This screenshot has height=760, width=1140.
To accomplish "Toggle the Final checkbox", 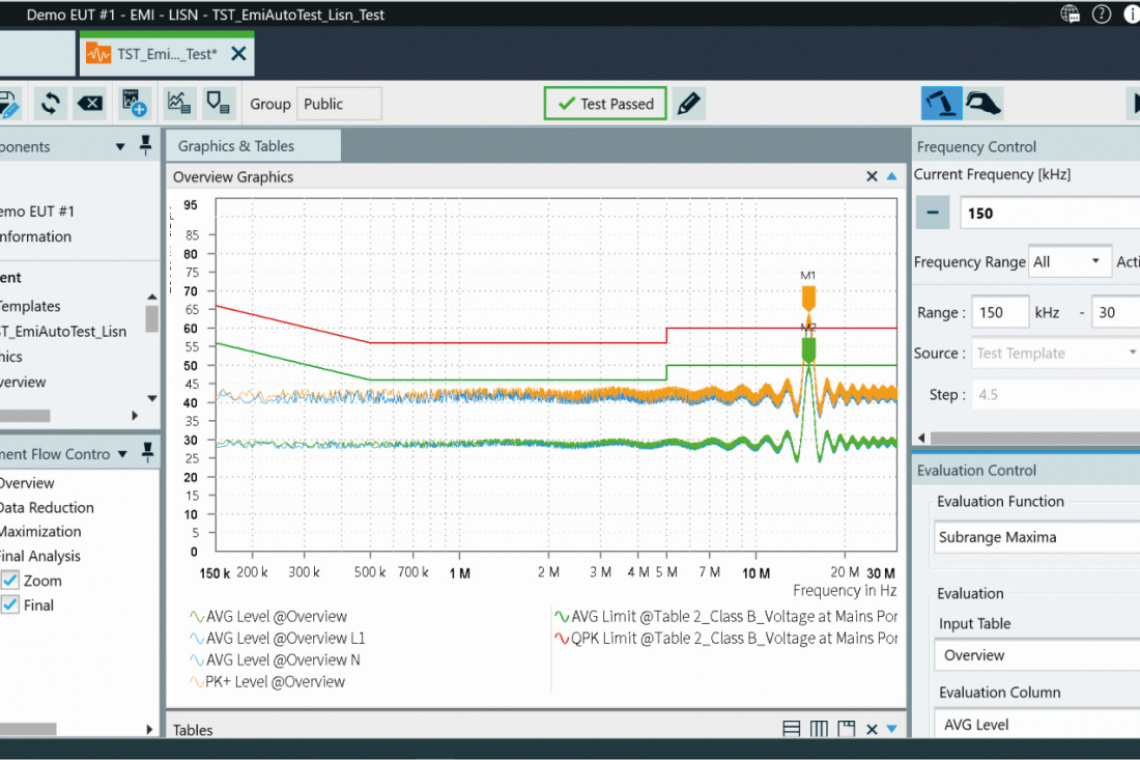I will tap(11, 605).
